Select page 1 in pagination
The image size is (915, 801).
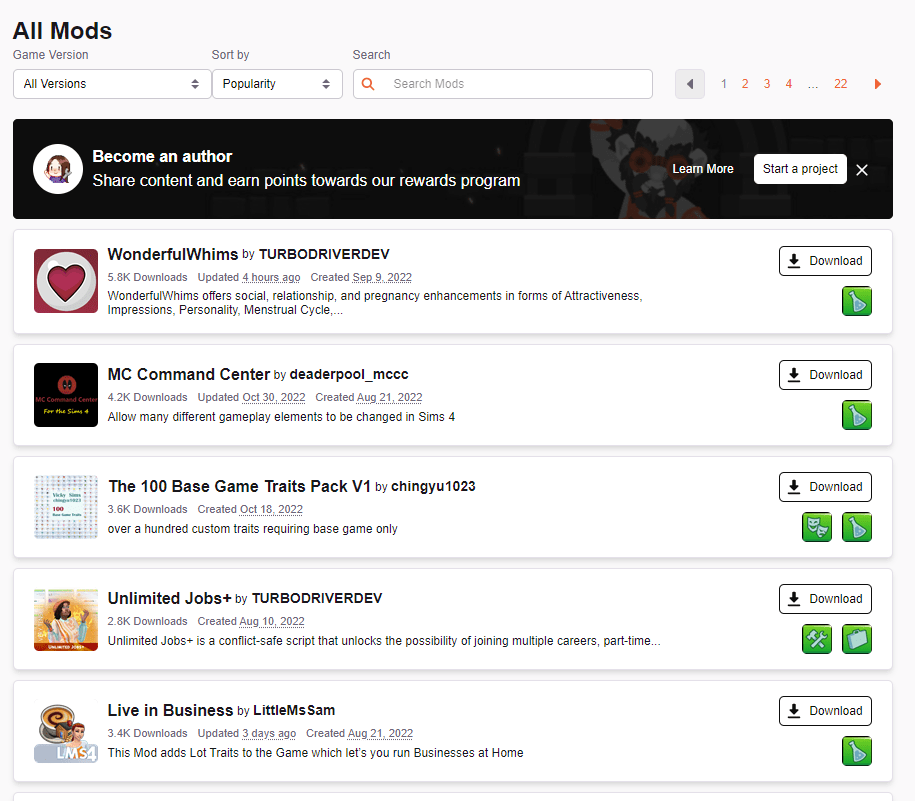[x=724, y=84]
